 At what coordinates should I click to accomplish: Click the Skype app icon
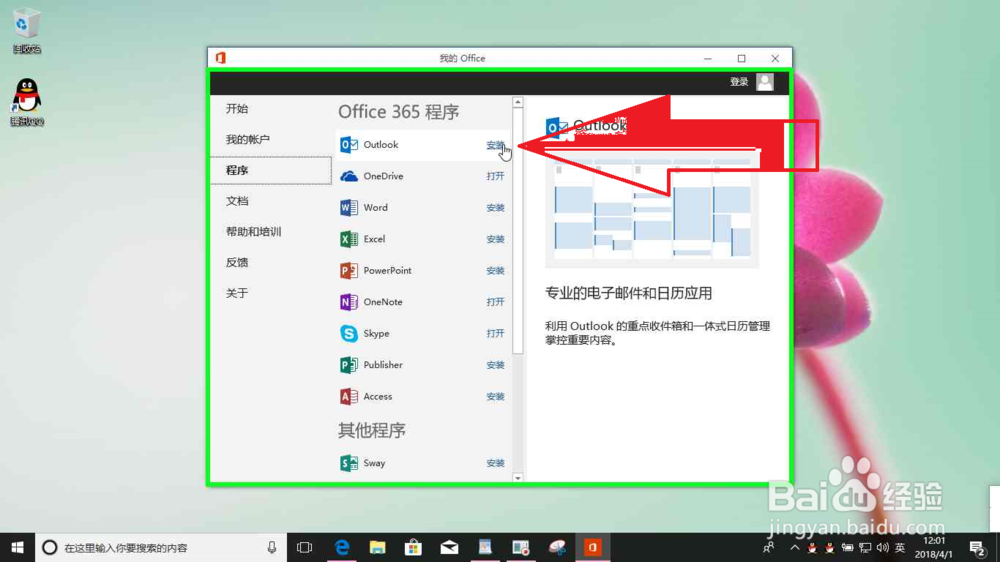click(x=349, y=334)
